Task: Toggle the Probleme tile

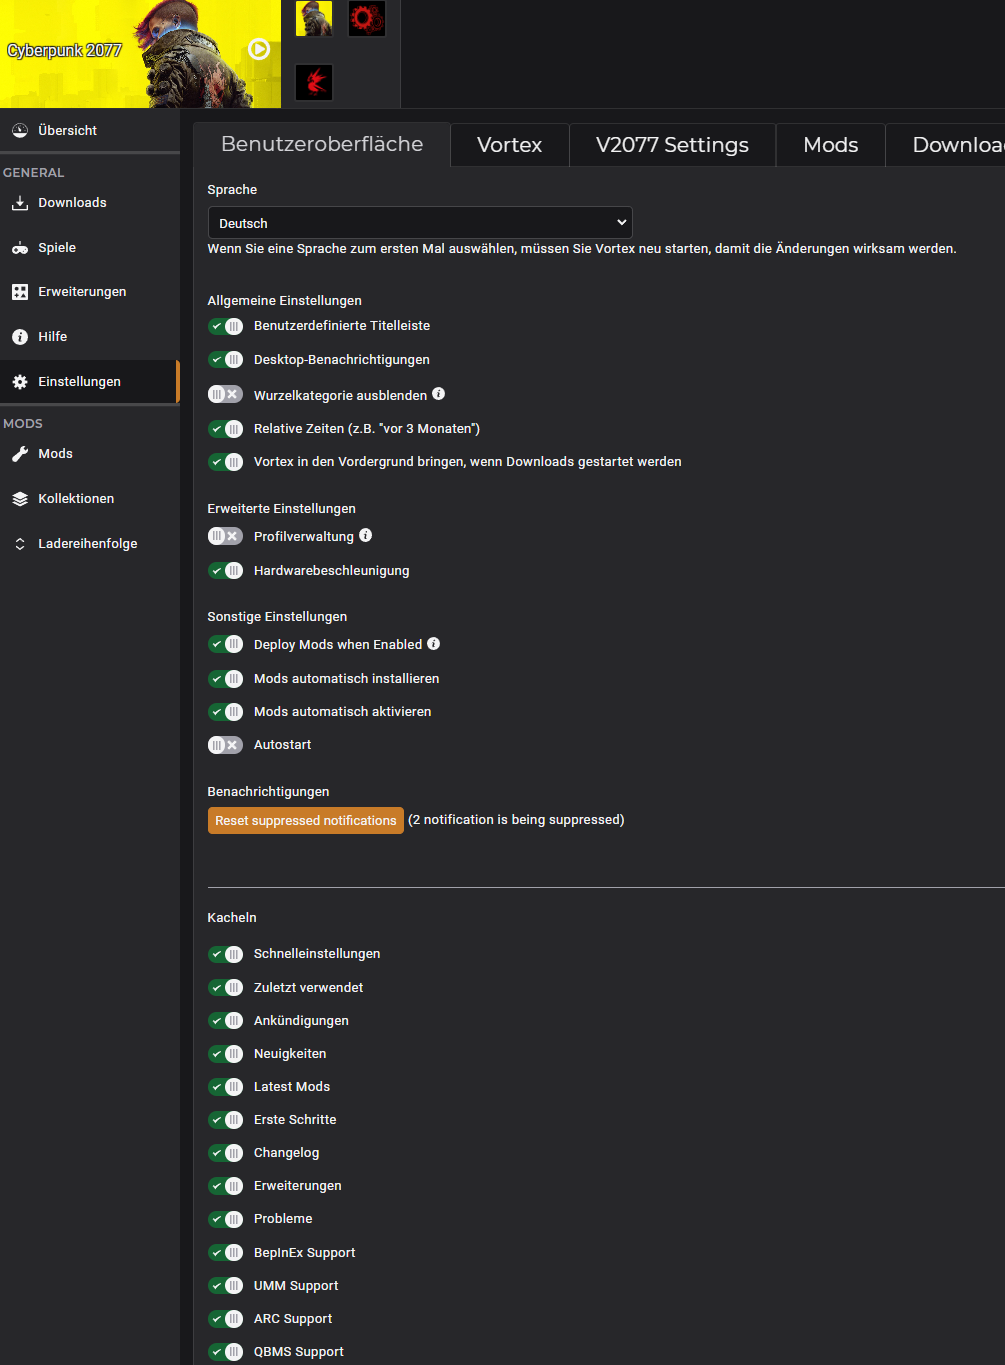Action: pyautogui.click(x=225, y=1219)
